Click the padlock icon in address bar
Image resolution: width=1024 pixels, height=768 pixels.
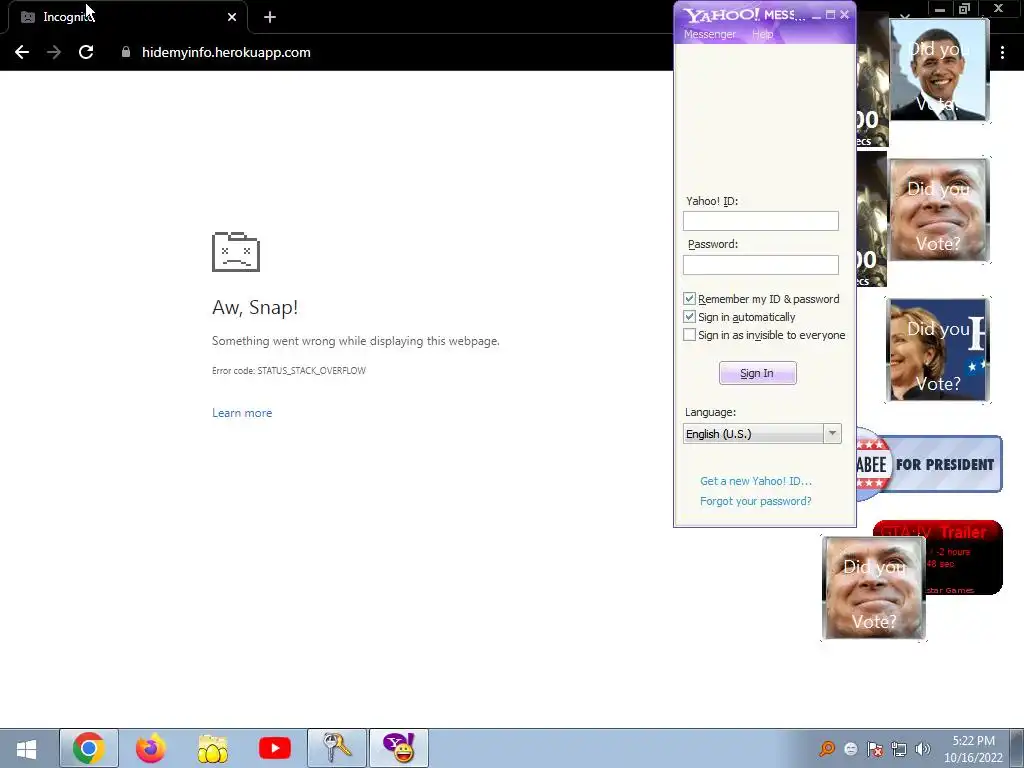(x=126, y=52)
